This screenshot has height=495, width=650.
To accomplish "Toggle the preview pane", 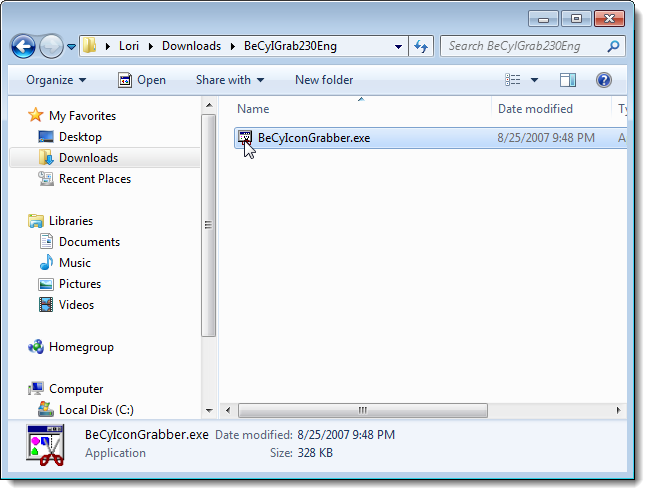I will [568, 80].
